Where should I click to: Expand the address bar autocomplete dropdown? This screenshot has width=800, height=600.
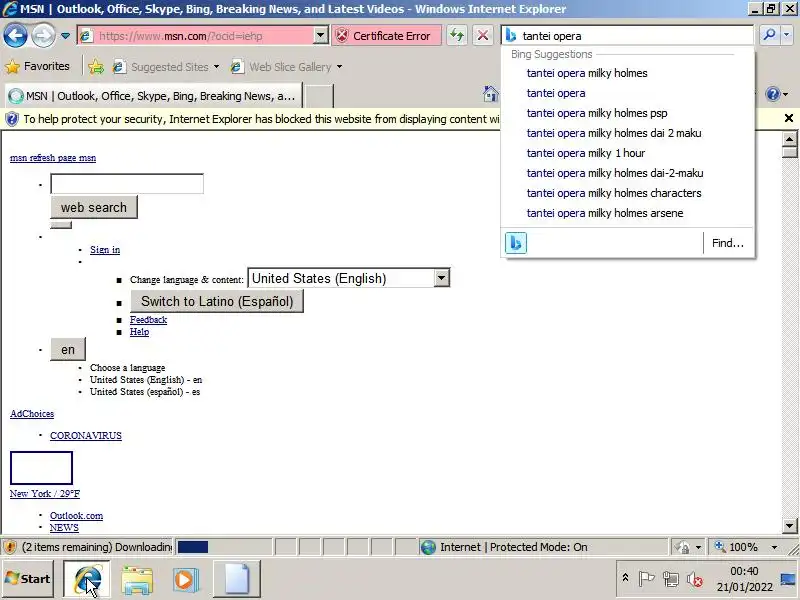[x=320, y=36]
